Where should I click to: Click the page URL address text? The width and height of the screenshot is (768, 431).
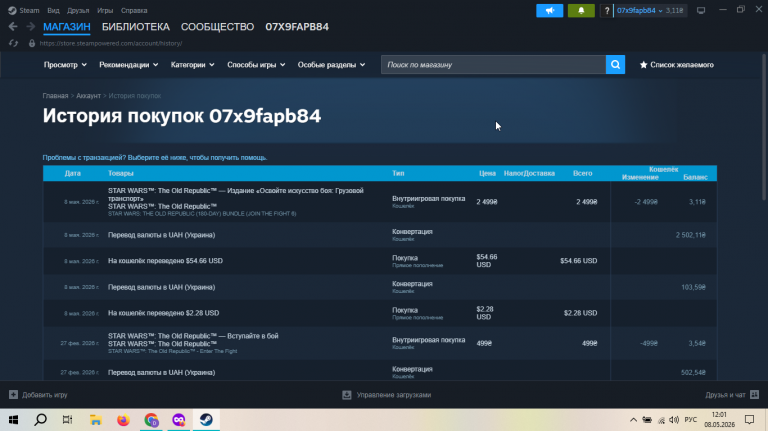pyautogui.click(x=111, y=43)
